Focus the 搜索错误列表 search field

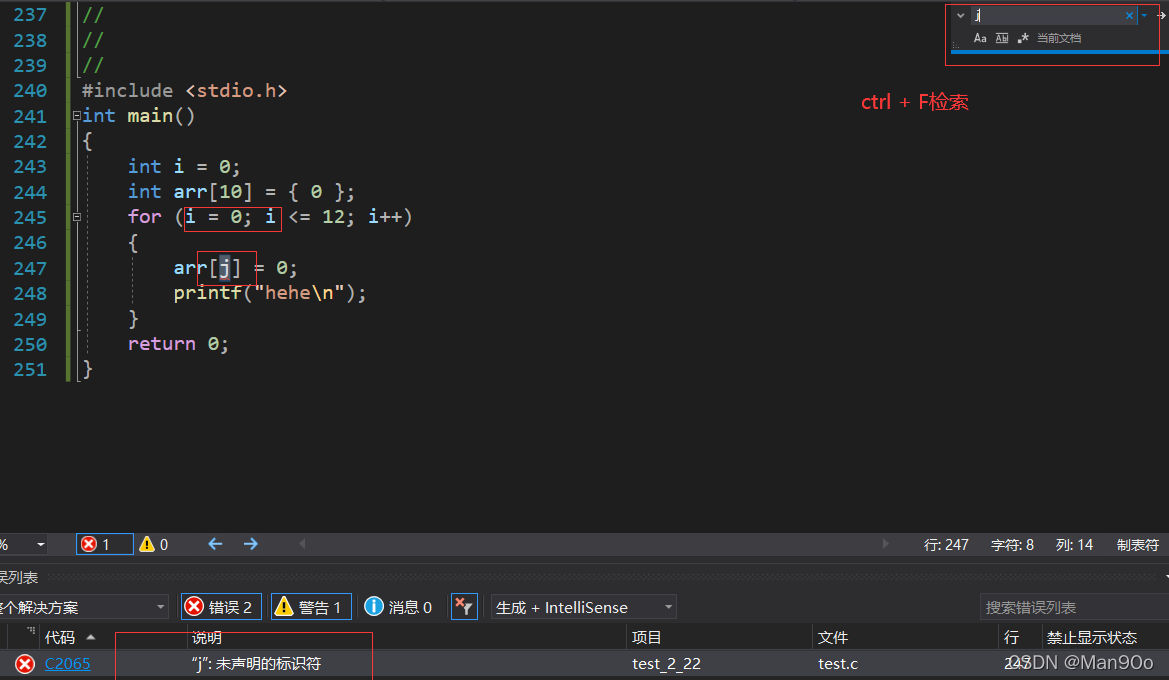pos(1074,607)
